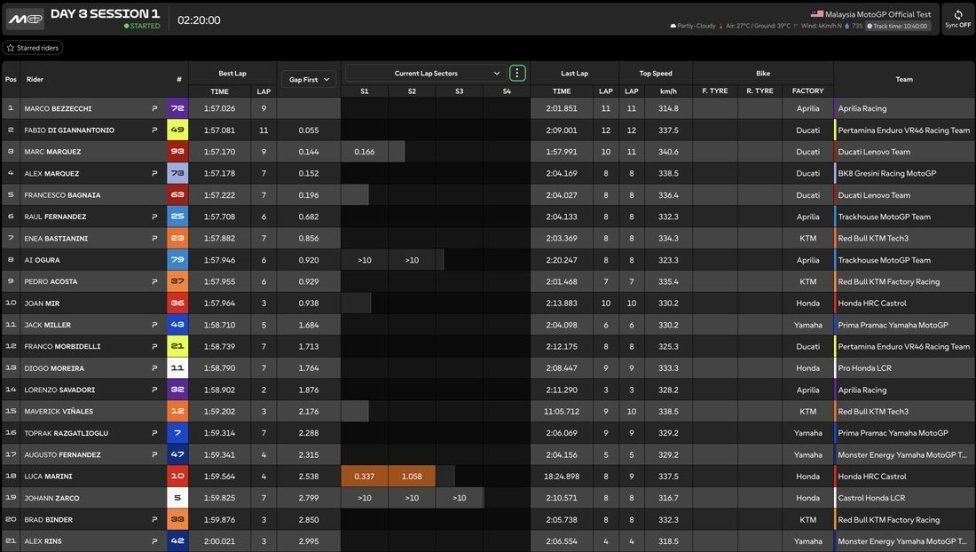Click the Top Speed column header
This screenshot has width=976, height=552.
(x=655, y=73)
